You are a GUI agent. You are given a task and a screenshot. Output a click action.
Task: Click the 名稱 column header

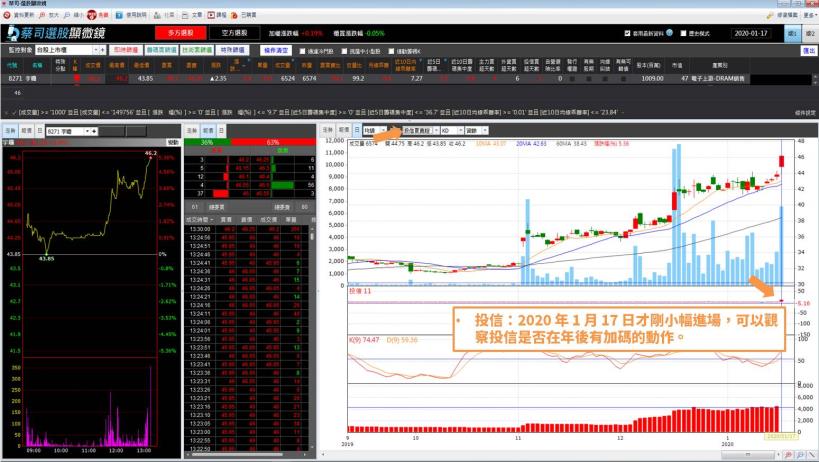pos(37,65)
